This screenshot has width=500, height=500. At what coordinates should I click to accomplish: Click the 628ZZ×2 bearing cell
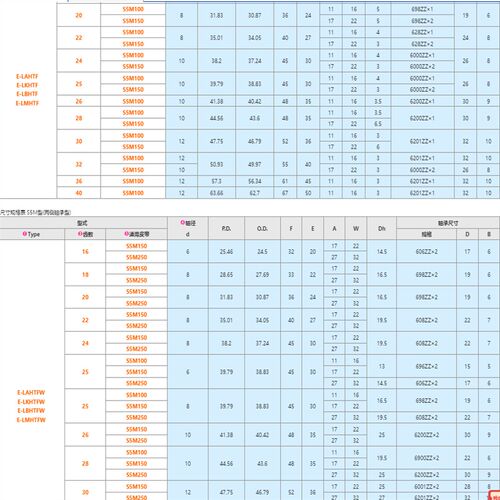click(422, 44)
